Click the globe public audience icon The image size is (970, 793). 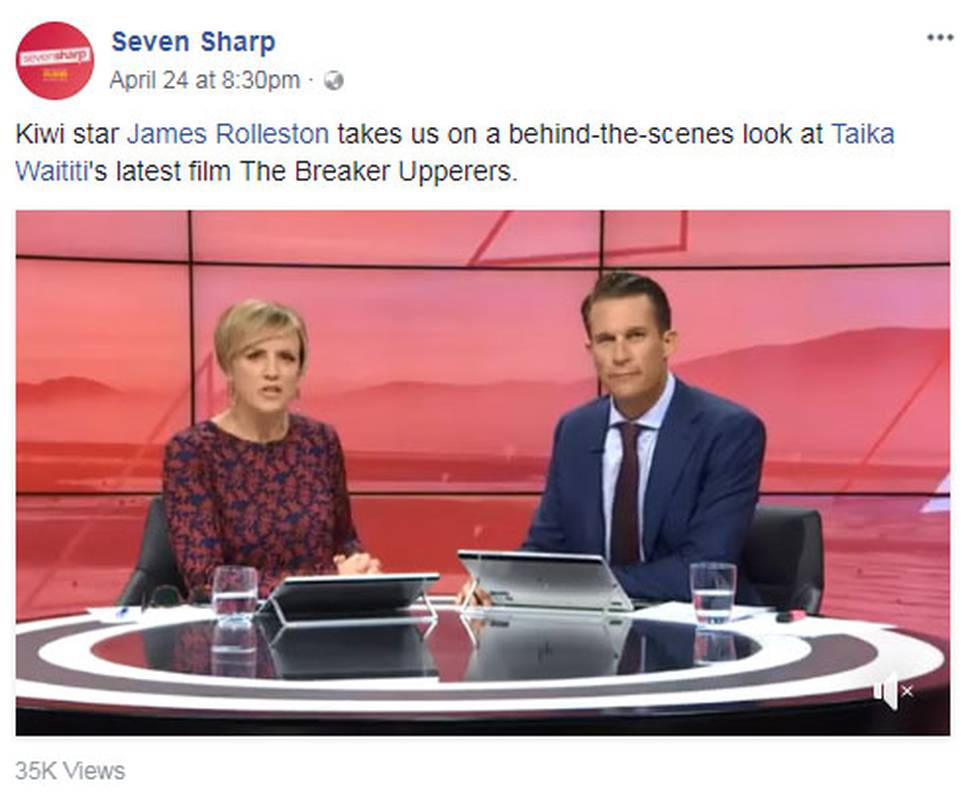[333, 80]
